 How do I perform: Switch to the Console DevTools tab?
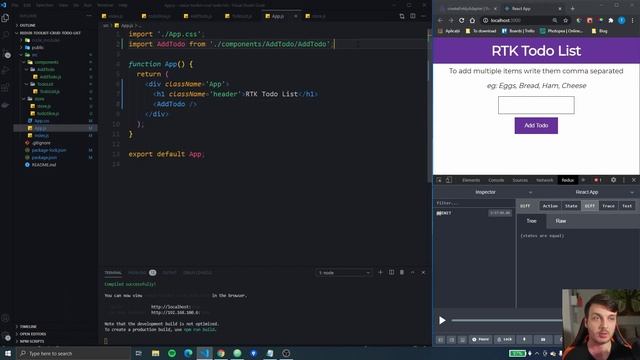click(x=496, y=180)
